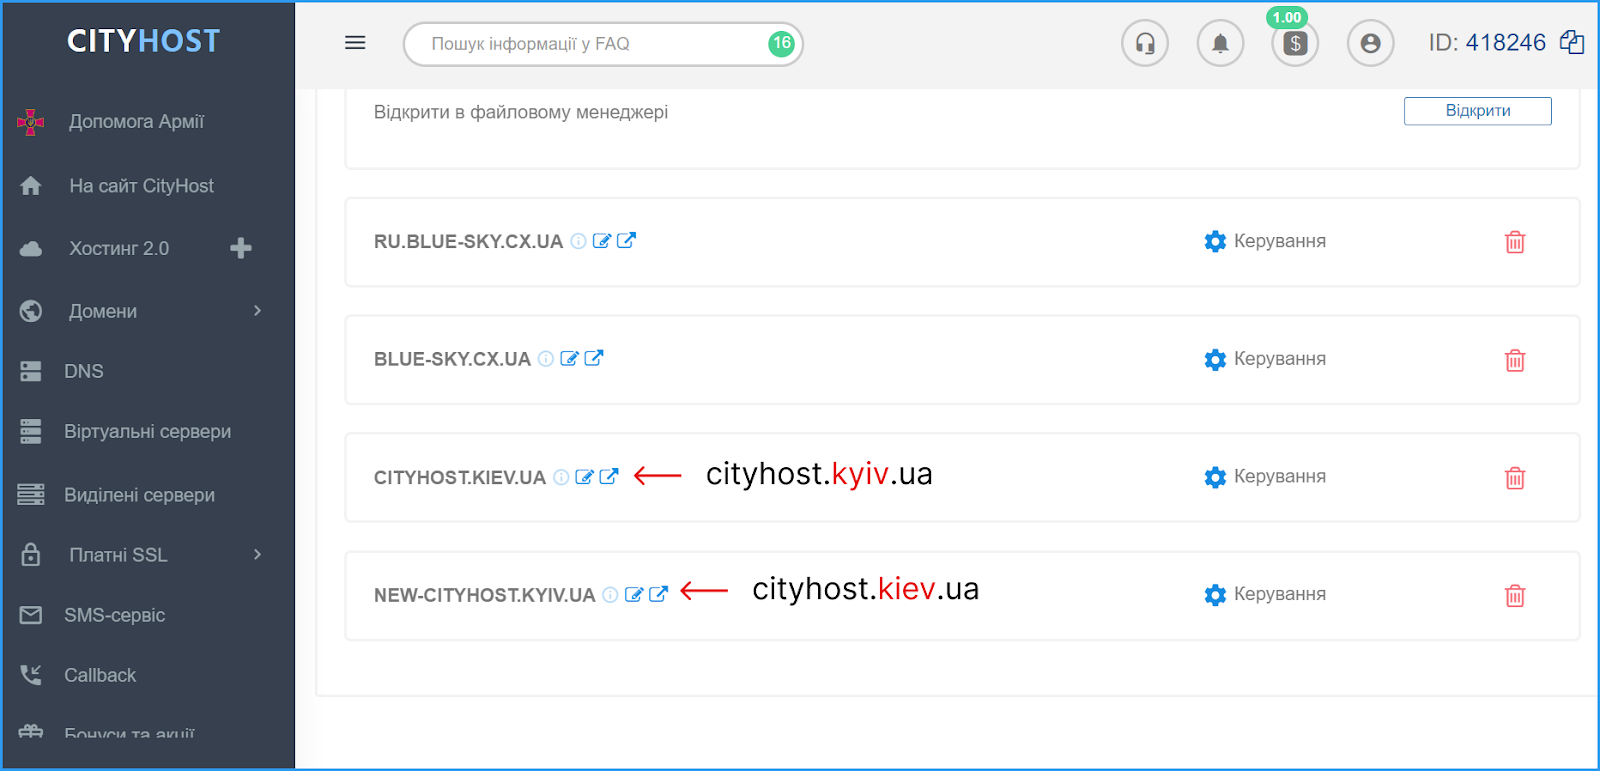The height and width of the screenshot is (771, 1600).
Task: Open Керування for CITYHOST.KIEV.UA
Action: (x=1265, y=477)
